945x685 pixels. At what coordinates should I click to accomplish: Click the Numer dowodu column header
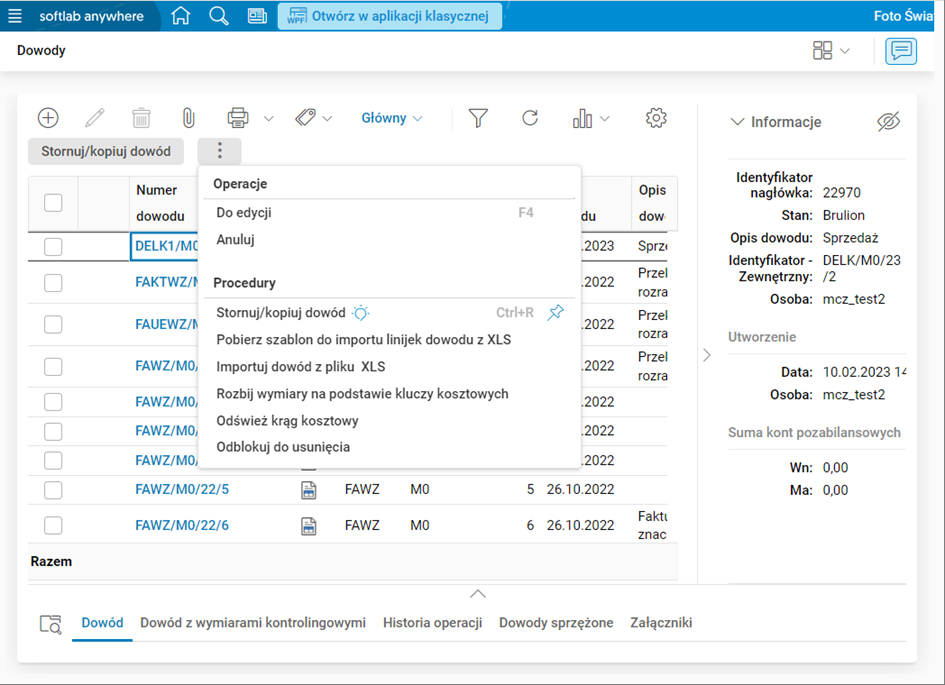point(163,203)
